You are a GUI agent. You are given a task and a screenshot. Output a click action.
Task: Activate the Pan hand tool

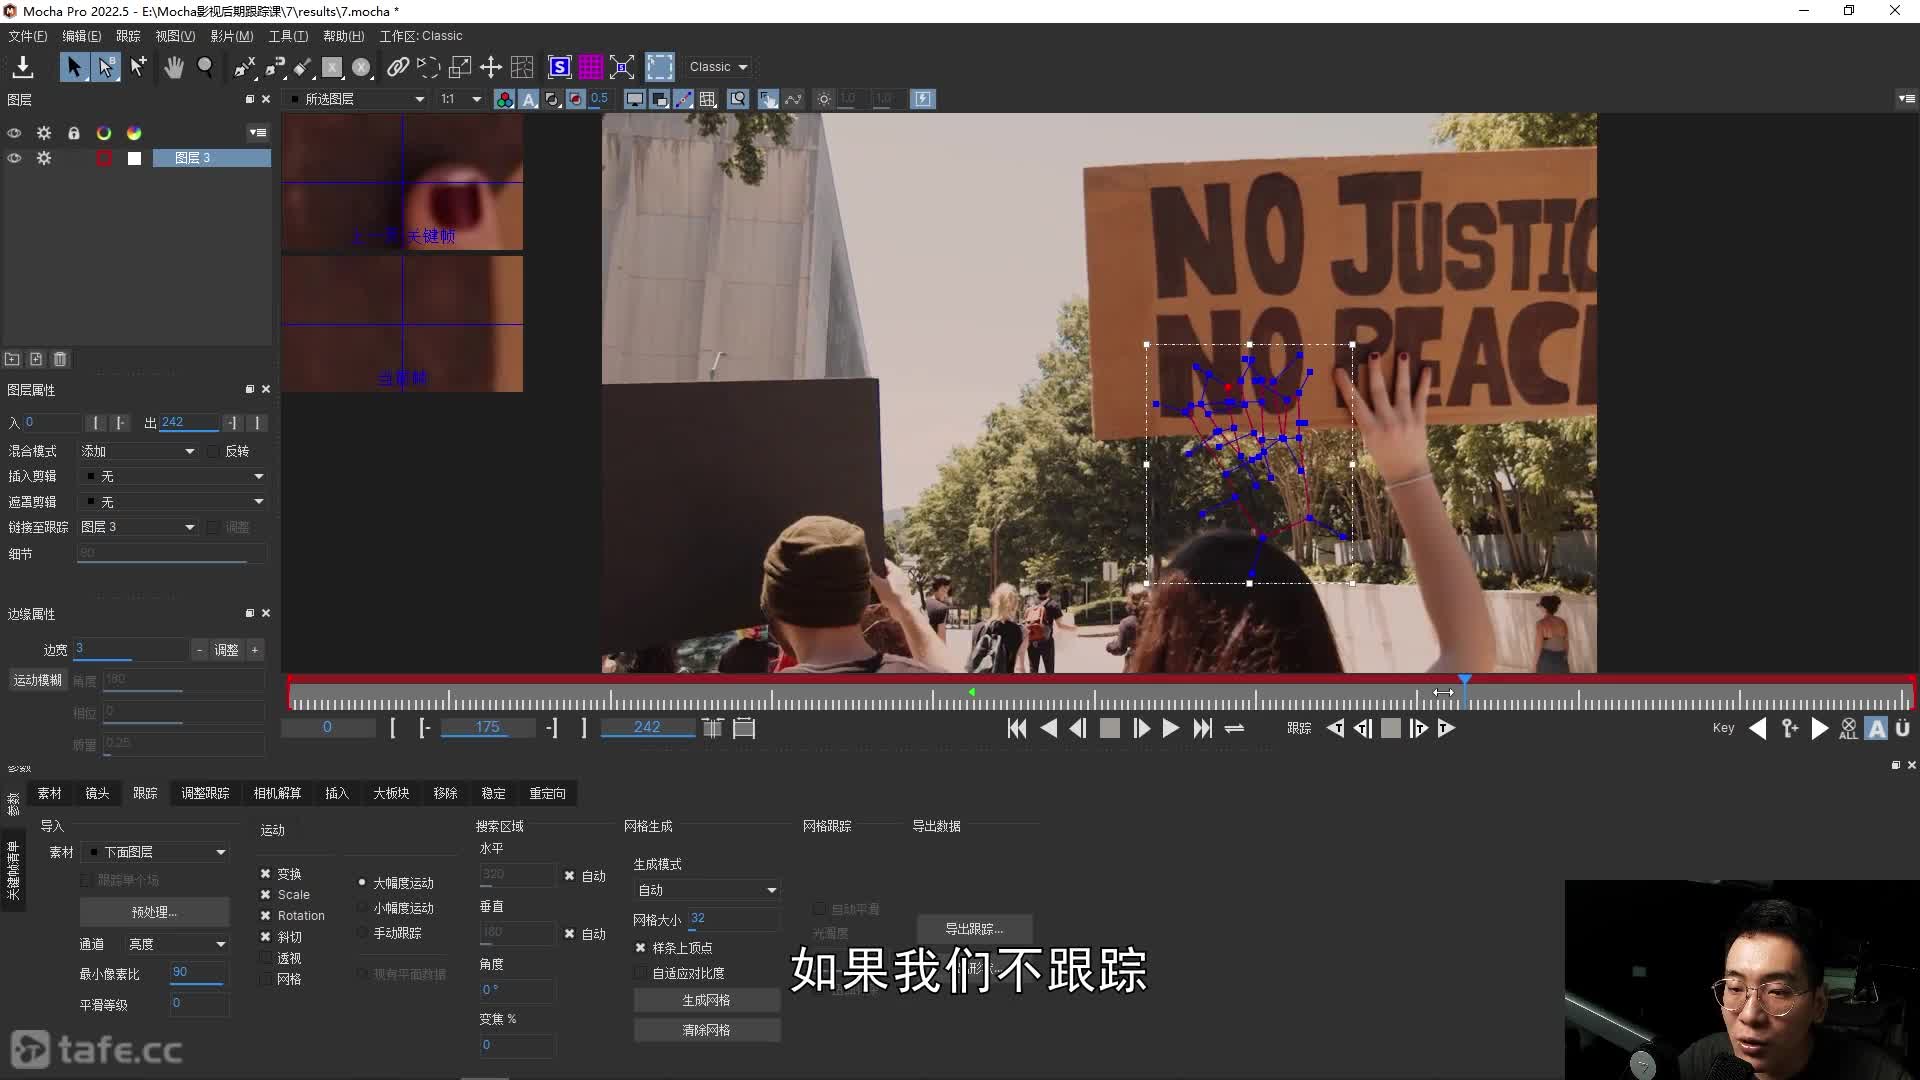(174, 67)
